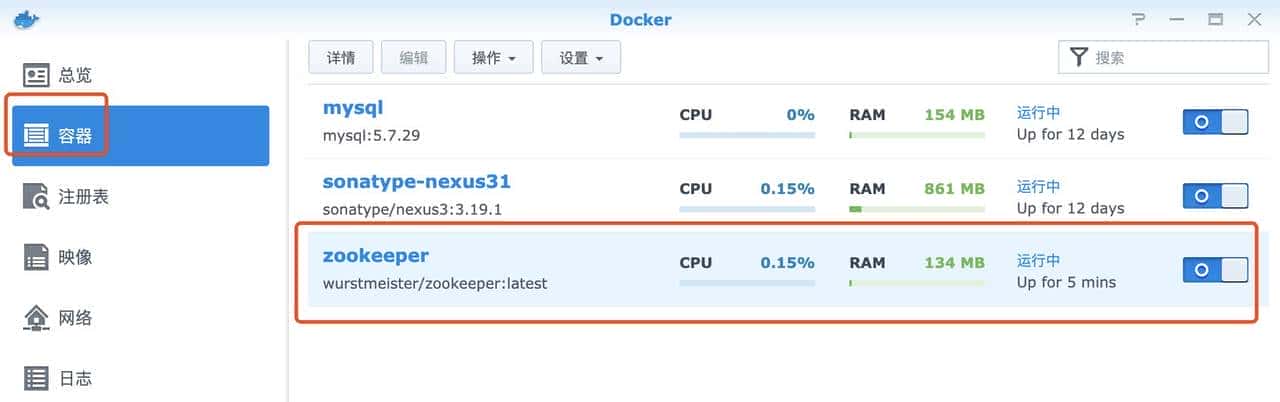
Task: Click the sonatype-nexus31 RAM usage bar
Action: click(x=917, y=210)
